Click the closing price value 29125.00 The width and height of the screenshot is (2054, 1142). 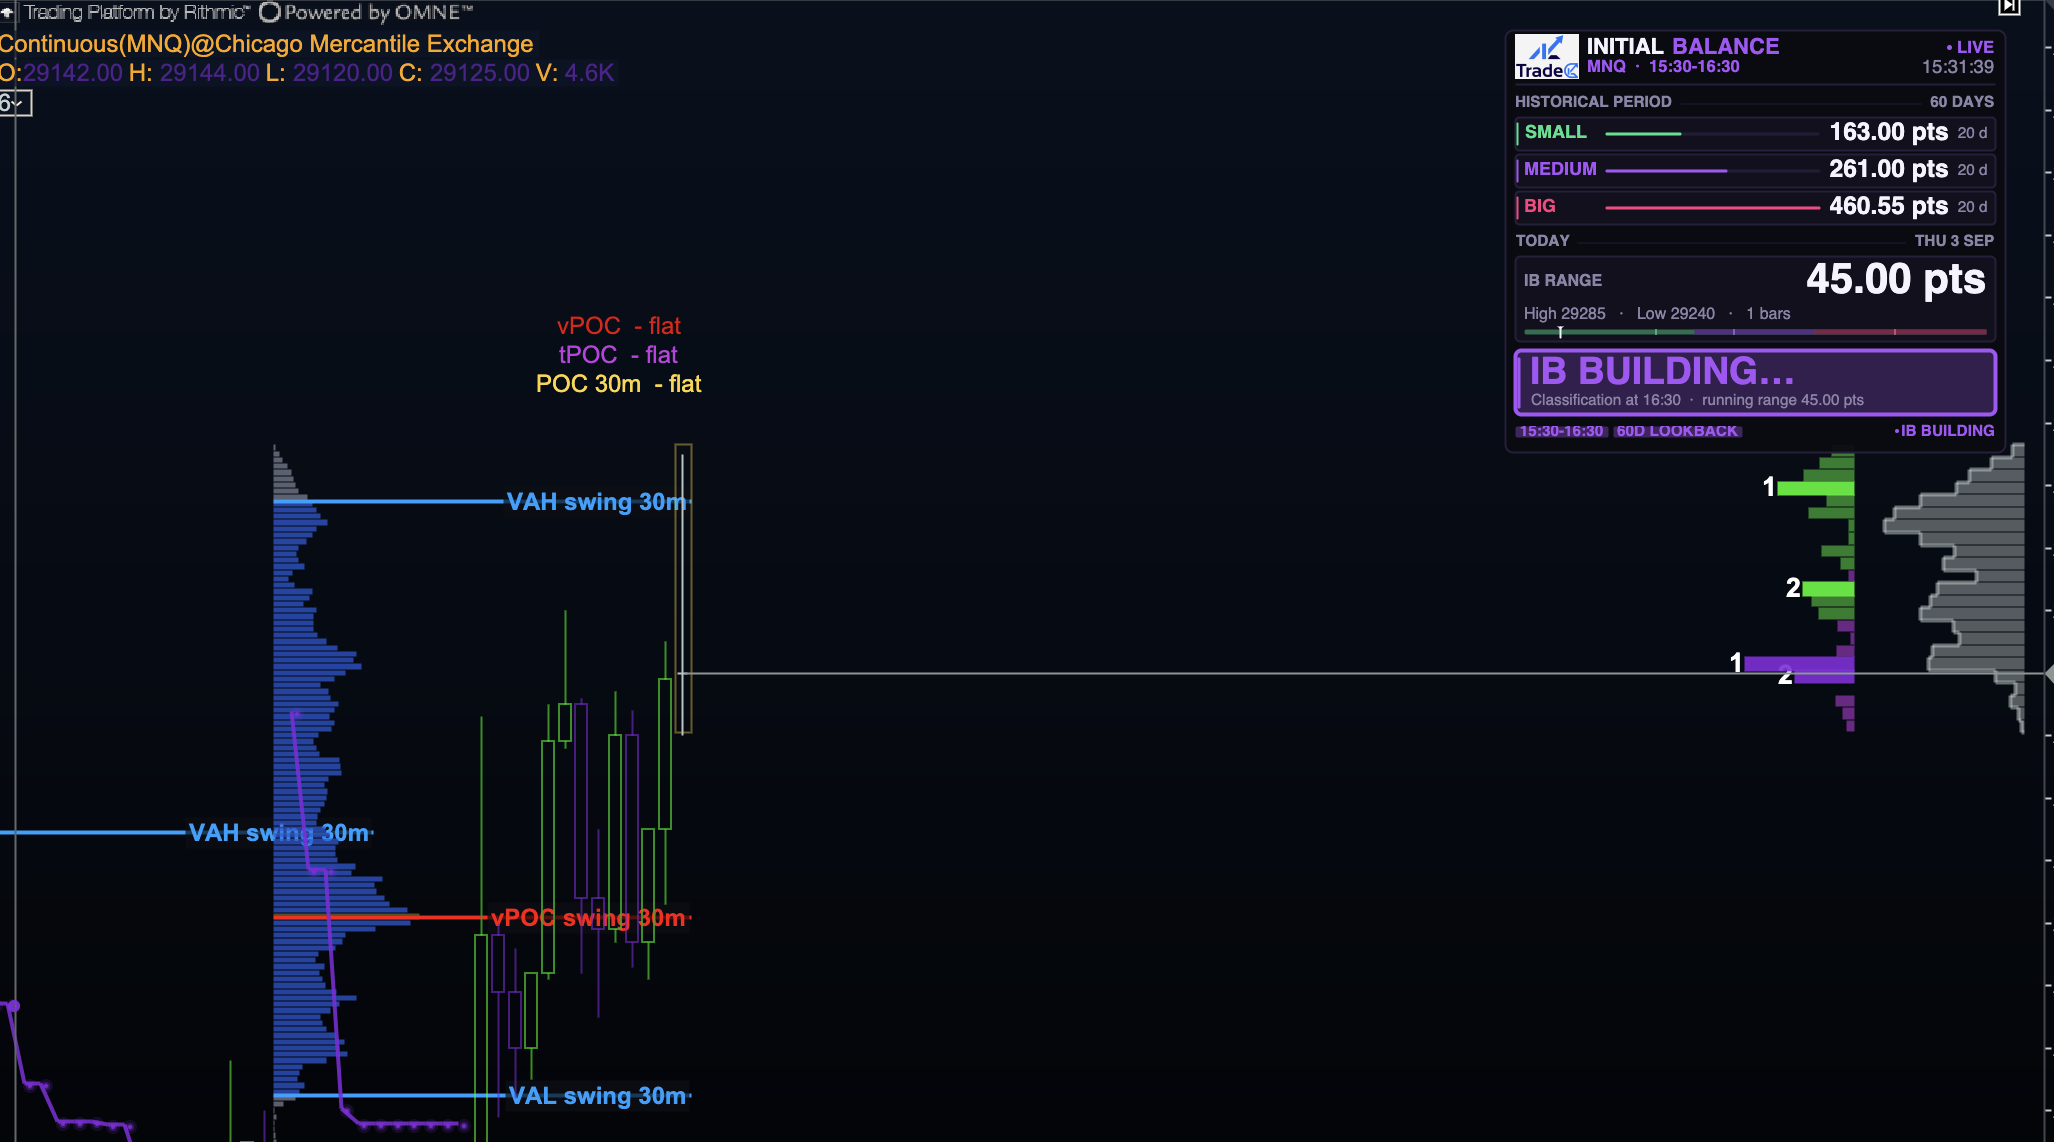coord(479,73)
